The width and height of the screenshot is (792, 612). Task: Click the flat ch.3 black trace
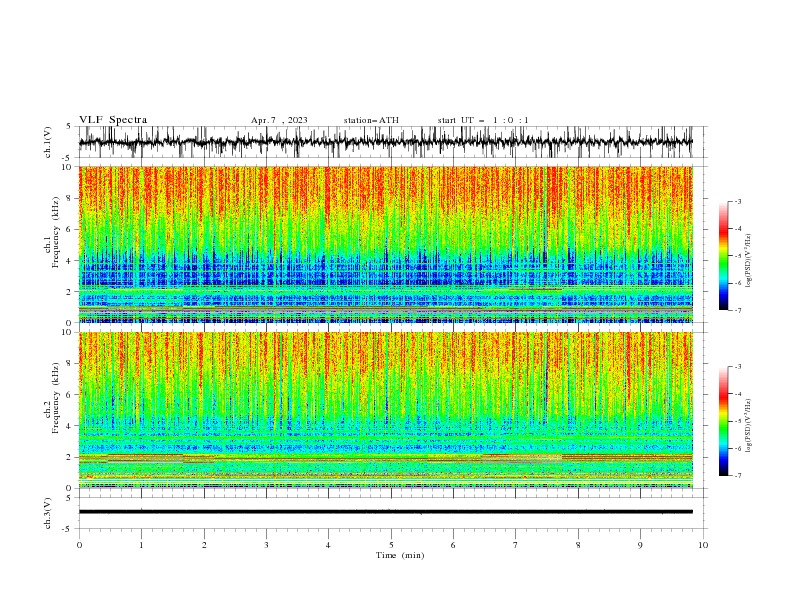pyautogui.click(x=385, y=512)
